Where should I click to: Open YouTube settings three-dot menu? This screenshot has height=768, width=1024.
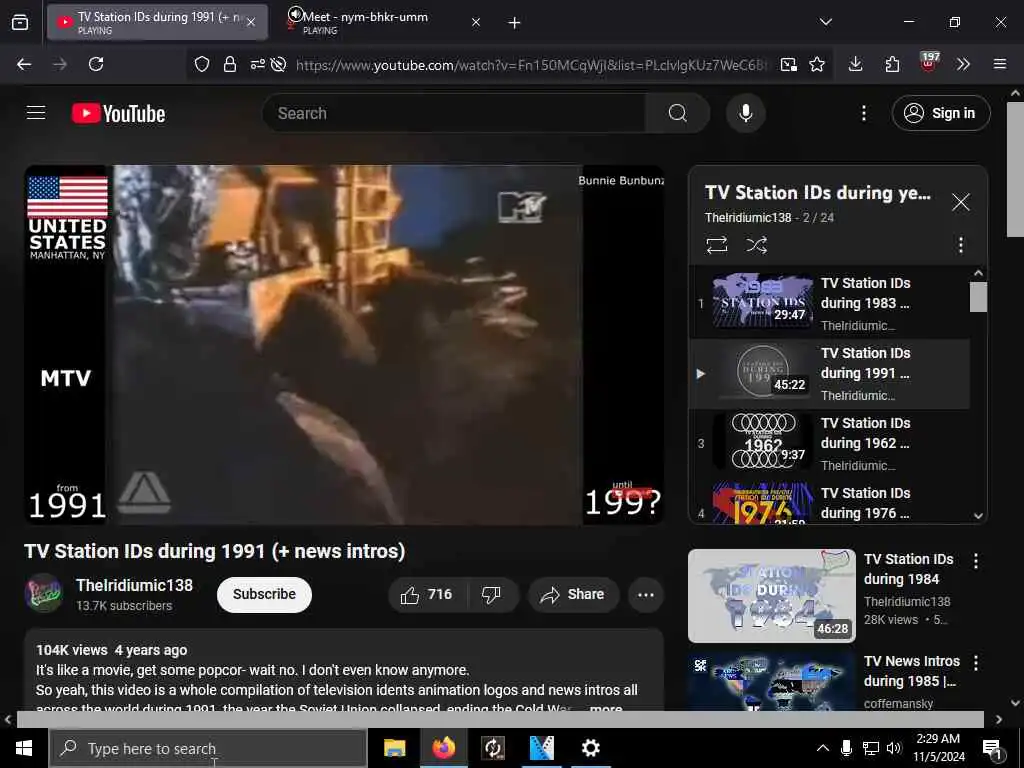863,113
